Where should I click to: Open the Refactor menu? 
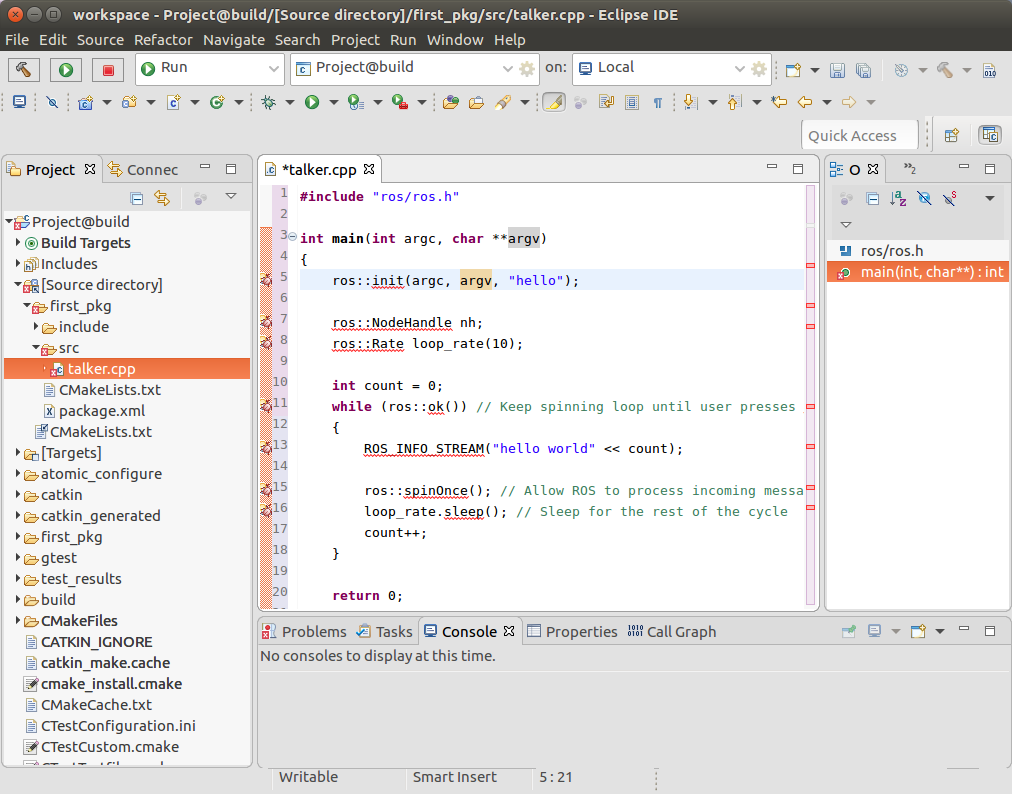(163, 40)
